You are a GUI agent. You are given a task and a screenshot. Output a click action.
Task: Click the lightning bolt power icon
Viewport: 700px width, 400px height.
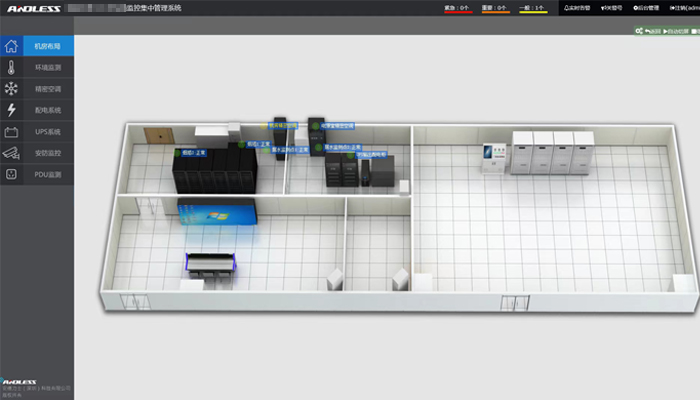pyautogui.click(x=11, y=110)
